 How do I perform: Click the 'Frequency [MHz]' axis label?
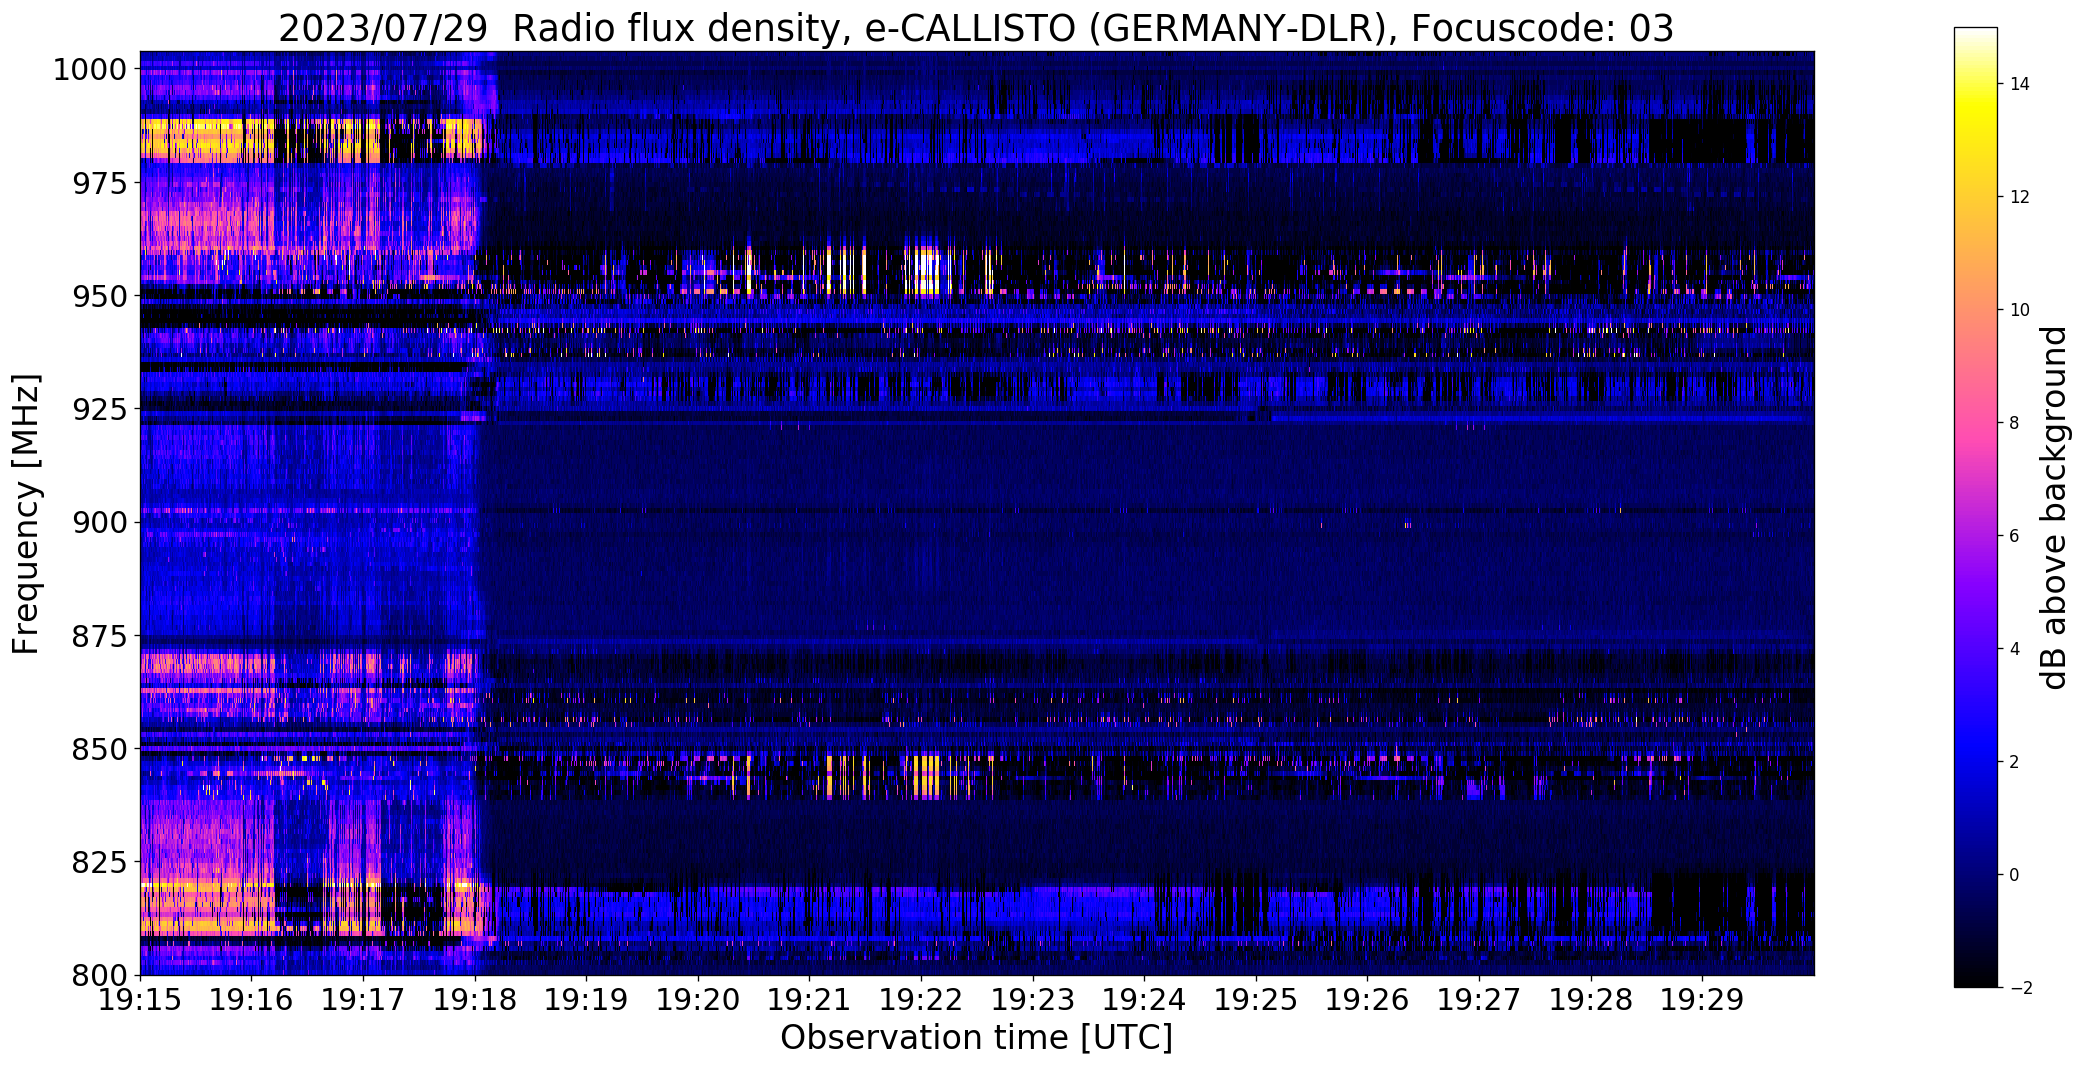pyautogui.click(x=26, y=514)
